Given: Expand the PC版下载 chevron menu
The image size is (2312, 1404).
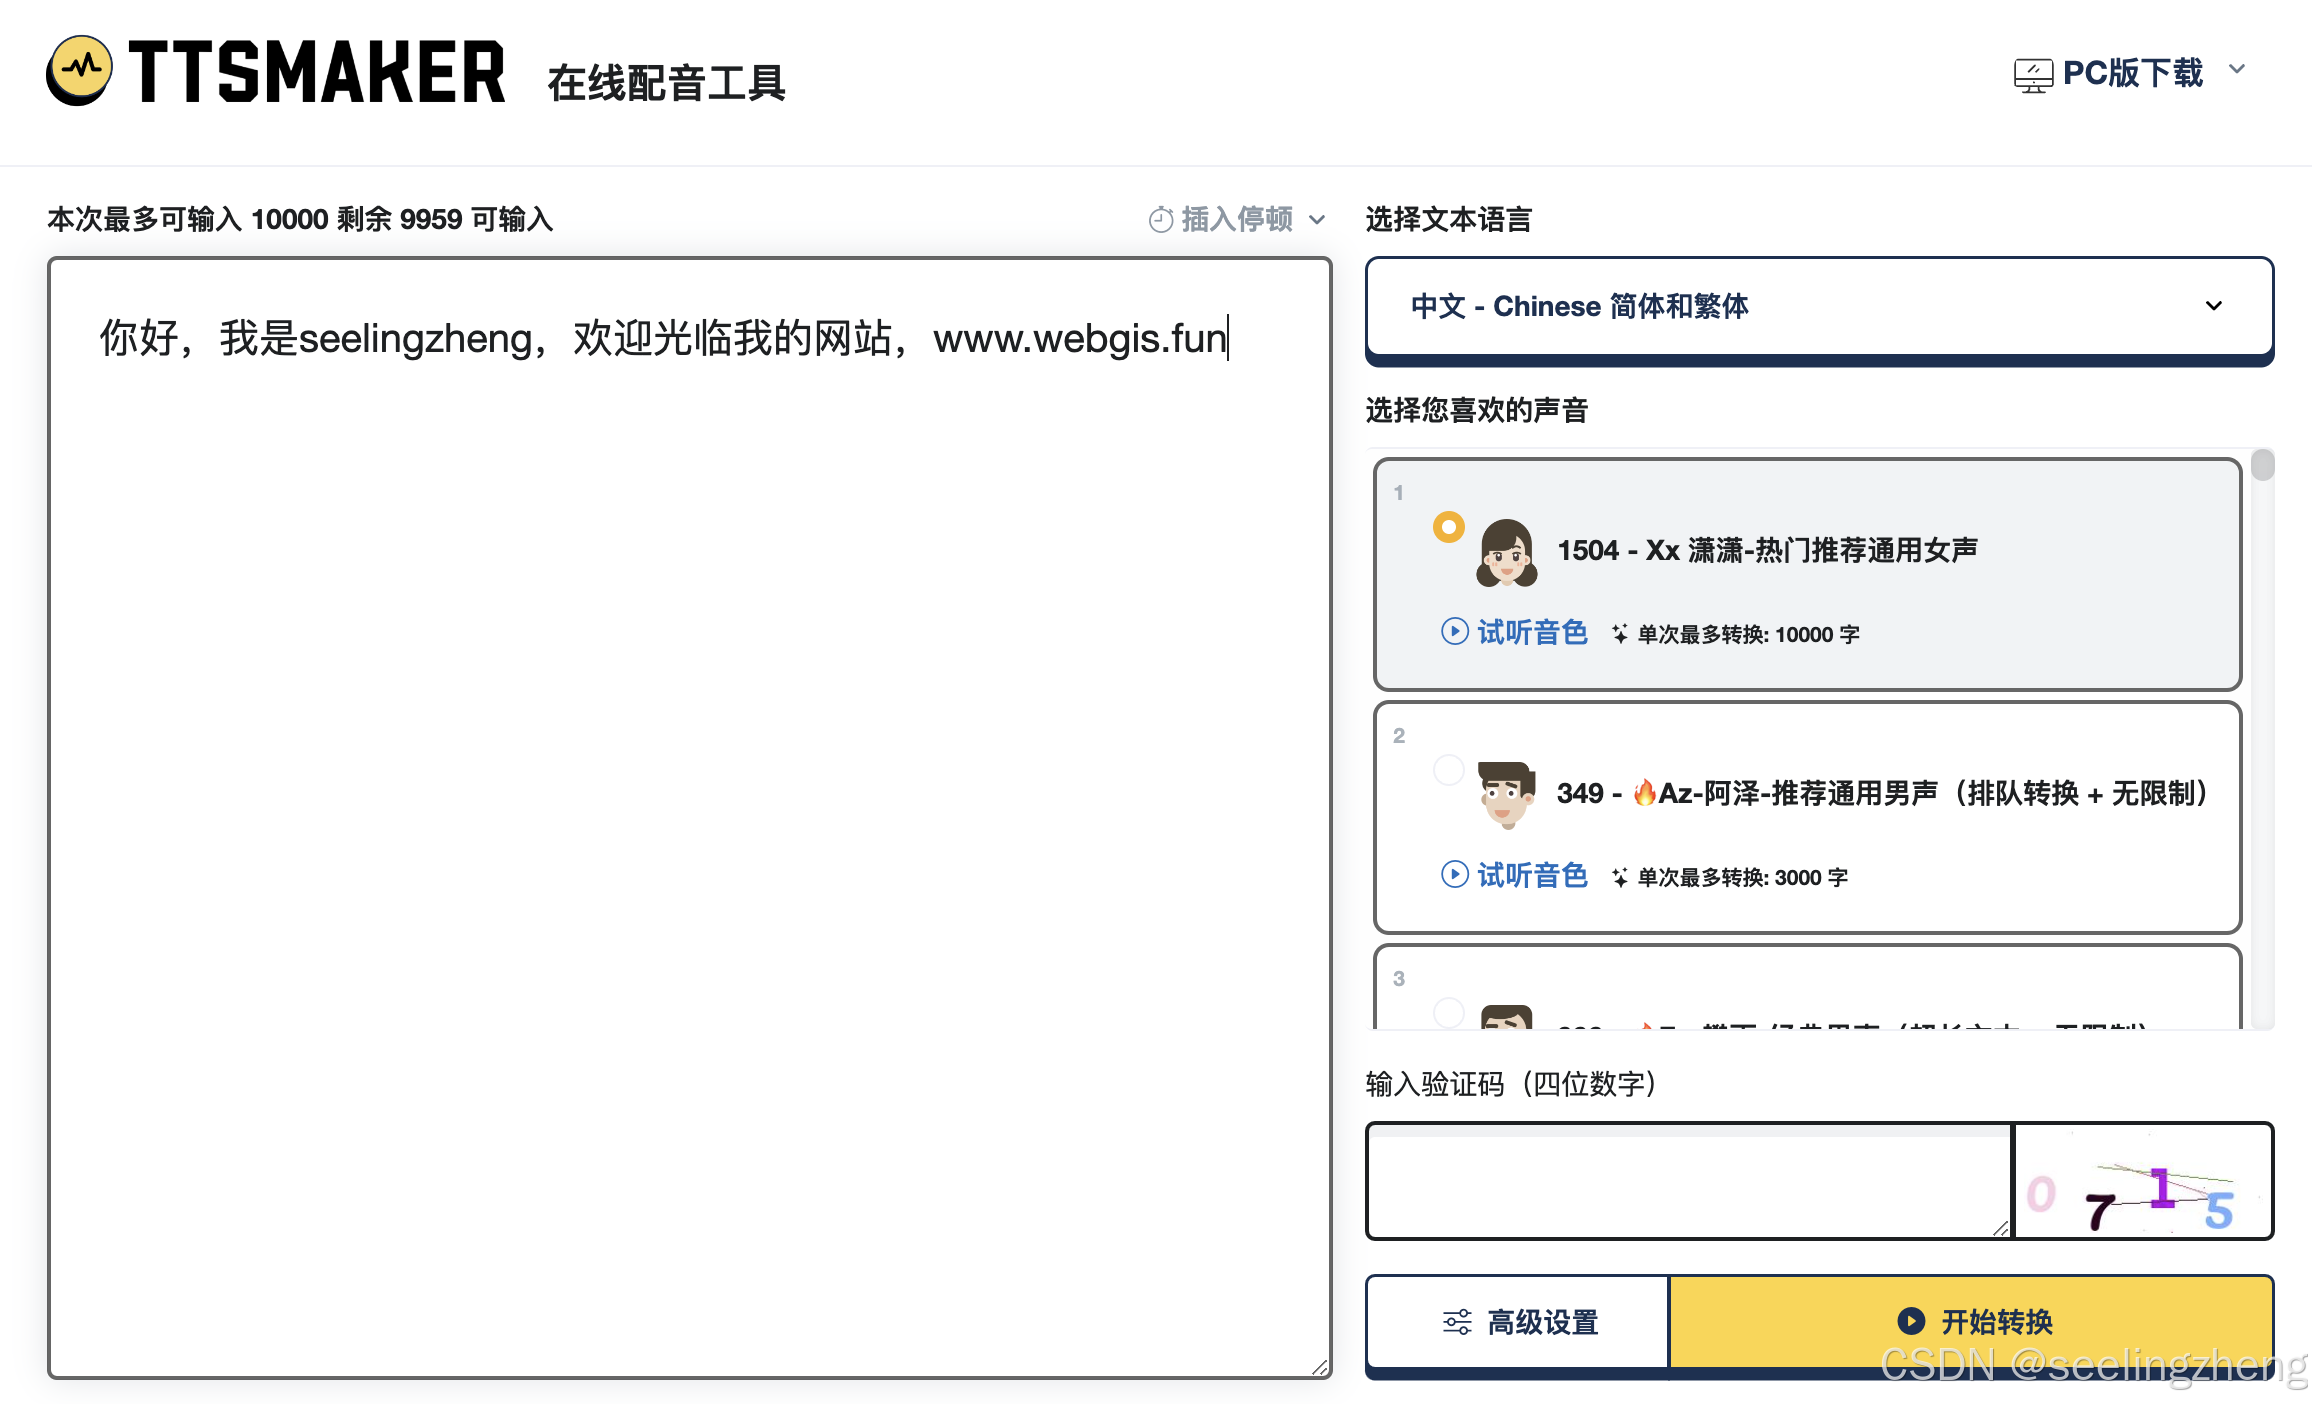Looking at the screenshot, I should [x=2237, y=70].
